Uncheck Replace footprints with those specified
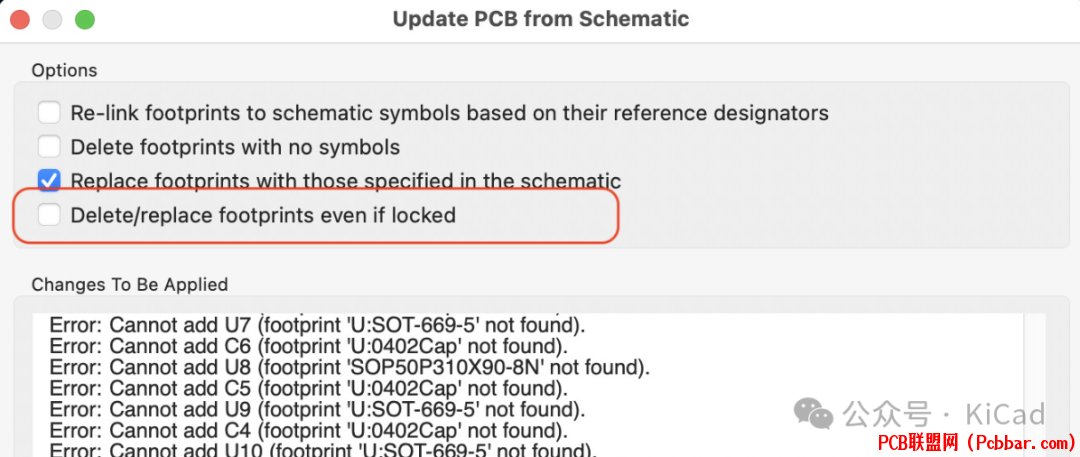This screenshot has height=457, width=1080. tap(49, 181)
